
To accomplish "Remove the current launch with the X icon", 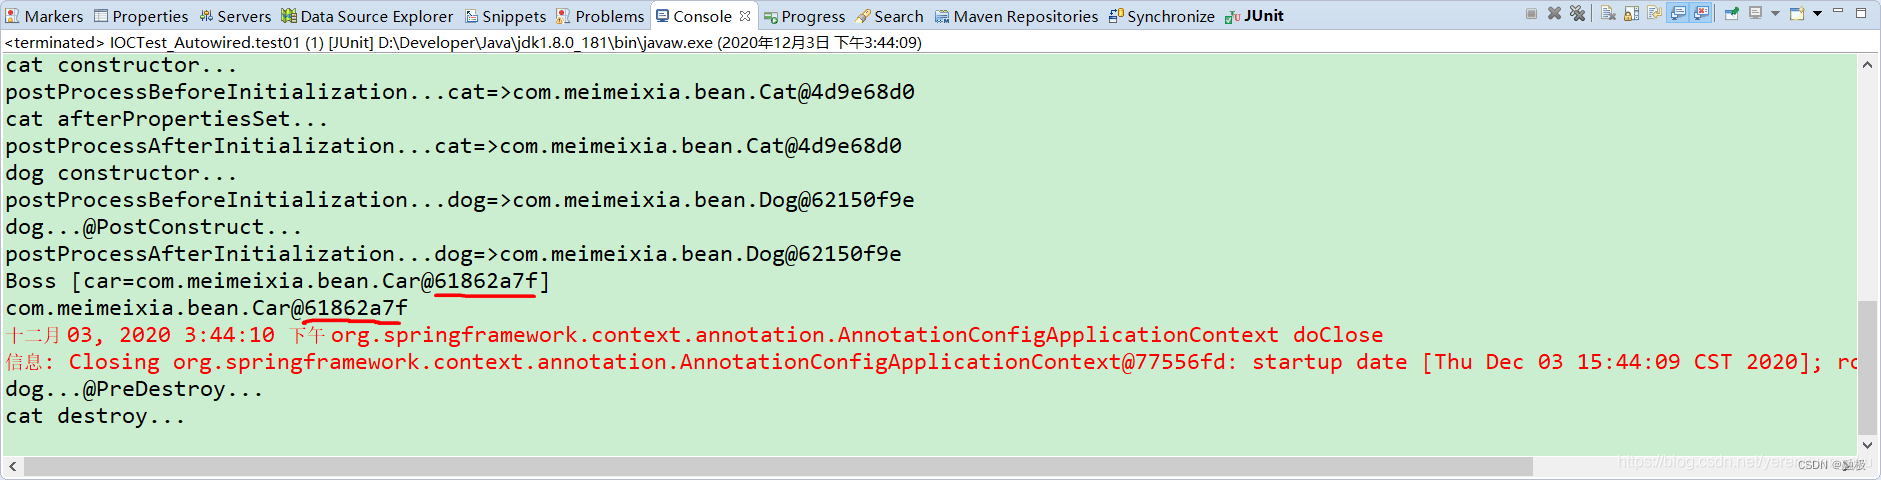I will 1554,13.
